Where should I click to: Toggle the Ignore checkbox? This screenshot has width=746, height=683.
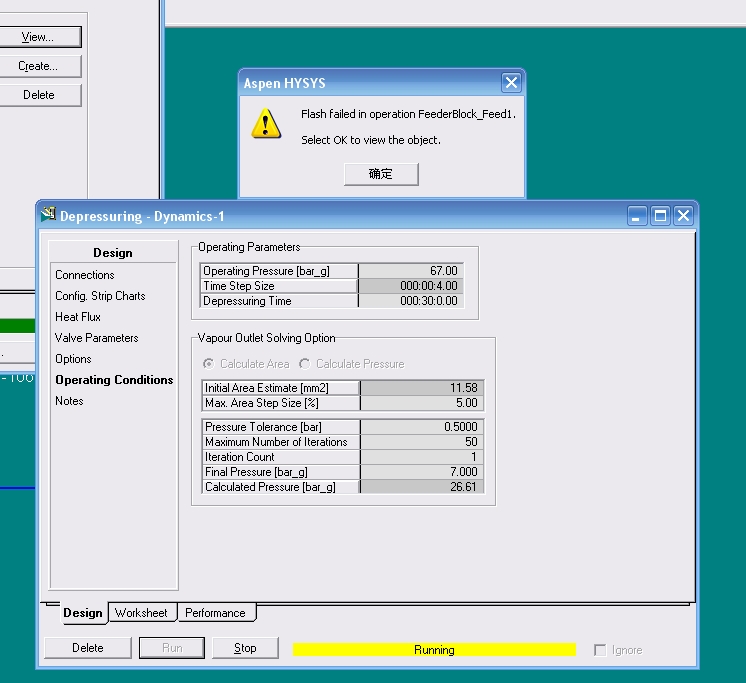pos(600,650)
